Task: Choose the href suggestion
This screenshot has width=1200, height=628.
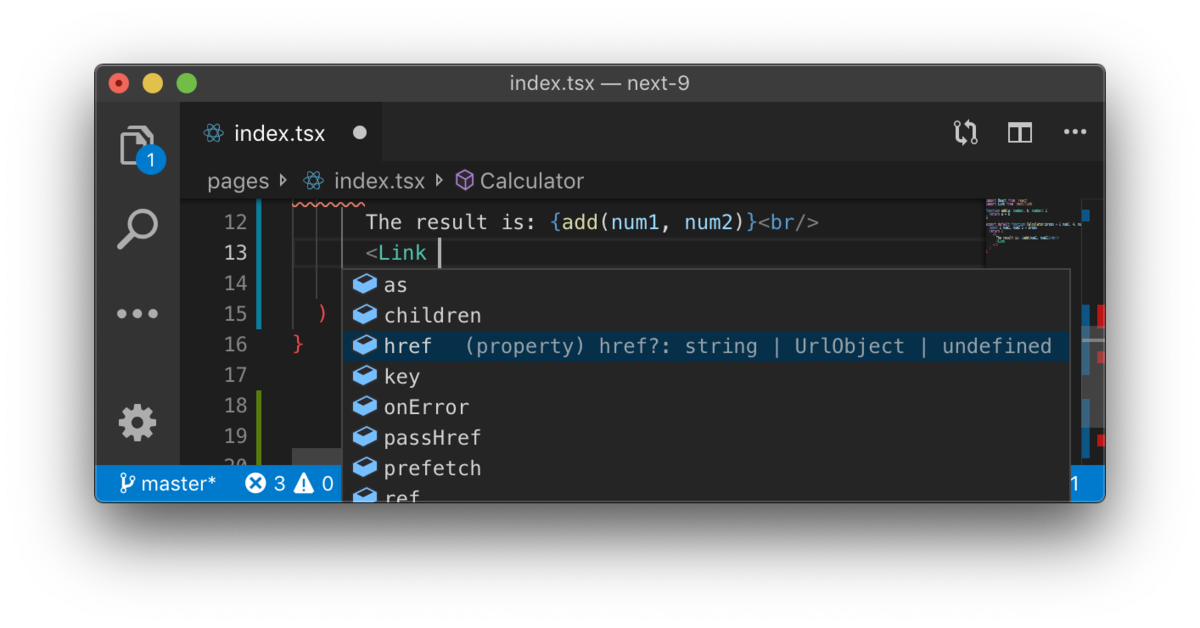Action: pyautogui.click(x=706, y=346)
